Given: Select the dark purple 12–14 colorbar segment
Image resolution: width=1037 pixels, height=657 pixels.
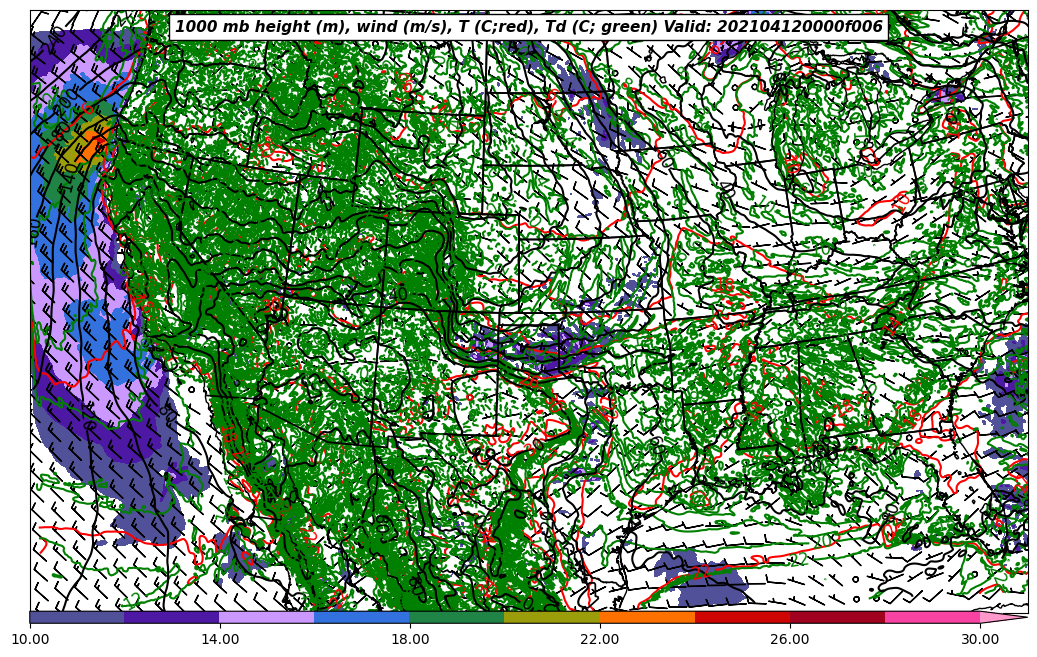Looking at the screenshot, I should pos(172,617).
